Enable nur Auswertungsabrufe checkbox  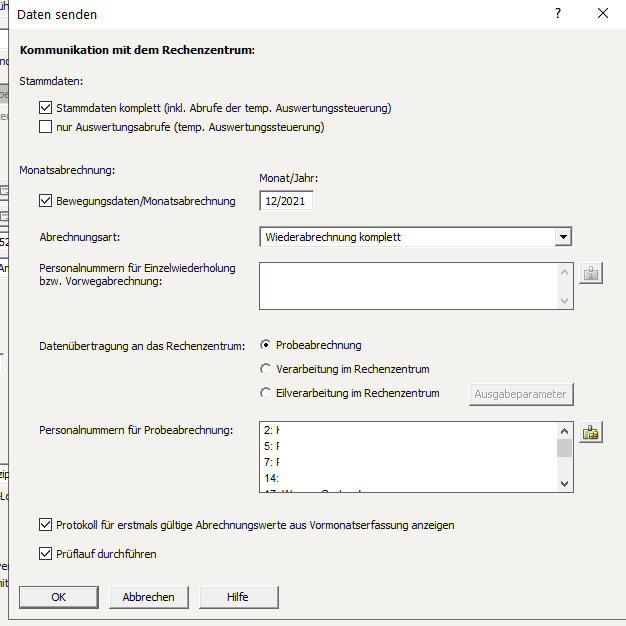[45, 127]
